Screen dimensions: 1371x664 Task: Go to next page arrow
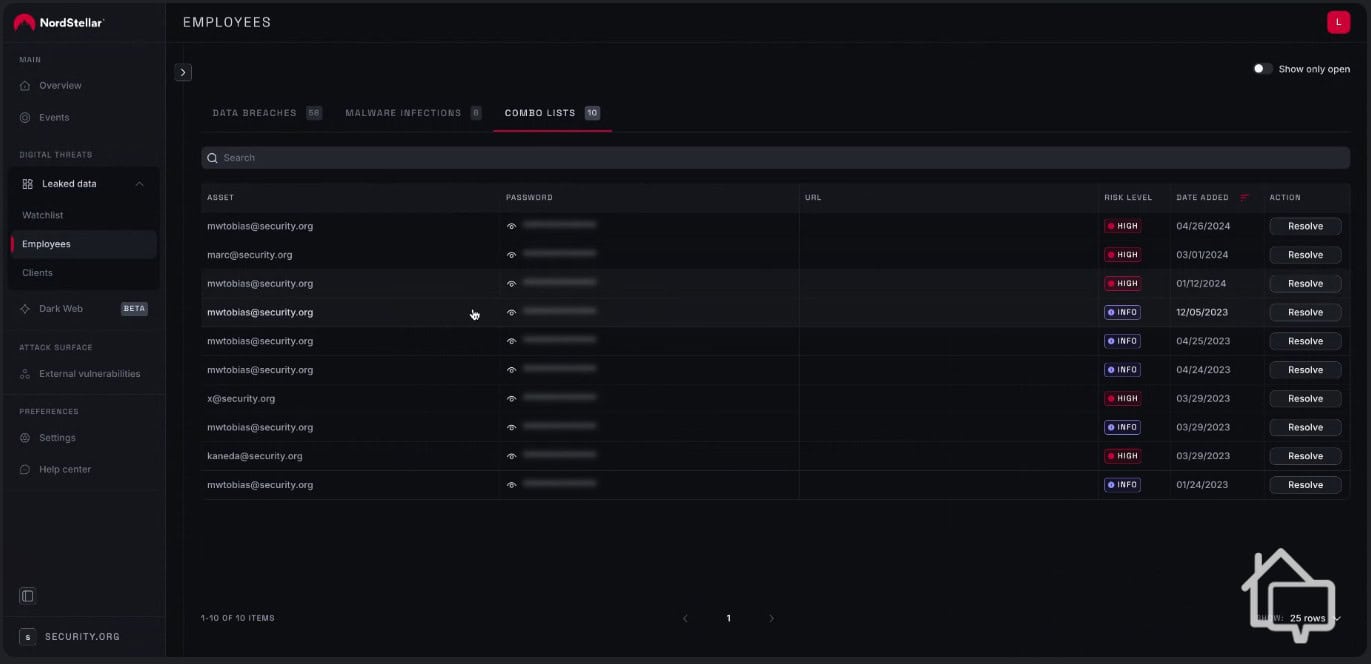[771, 619]
